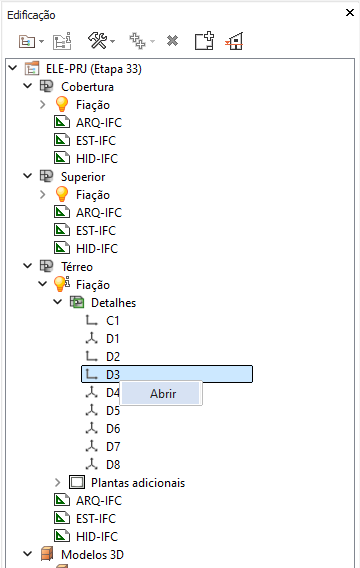Viewport: 360px width, 568px height.
Task: Click the delete X toolbar icon
Action: pyautogui.click(x=172, y=41)
